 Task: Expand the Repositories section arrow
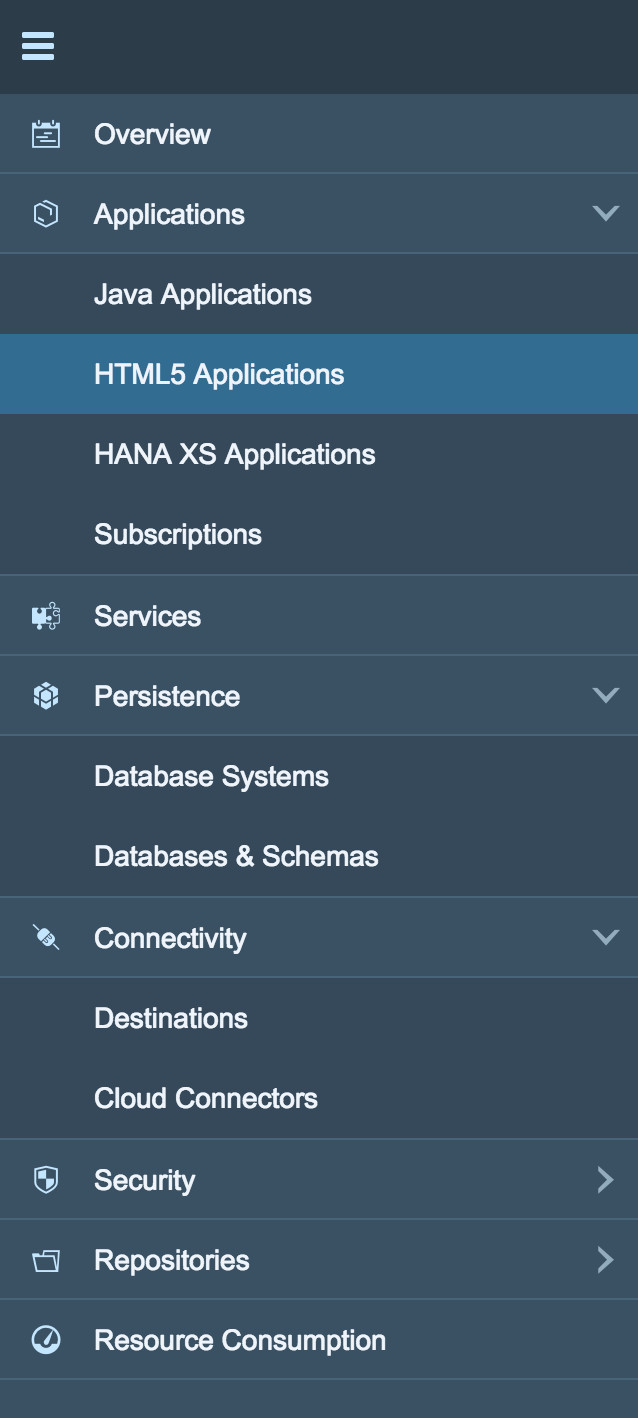605,1259
